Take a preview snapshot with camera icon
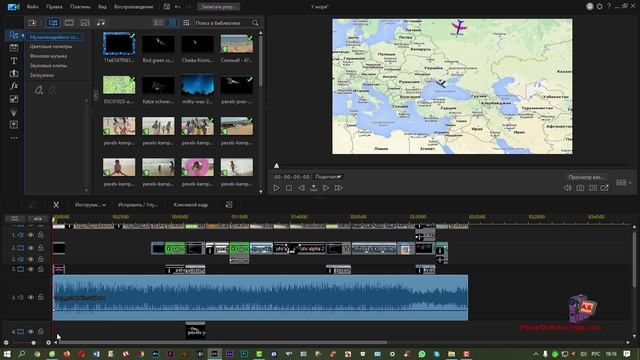 click(580, 188)
